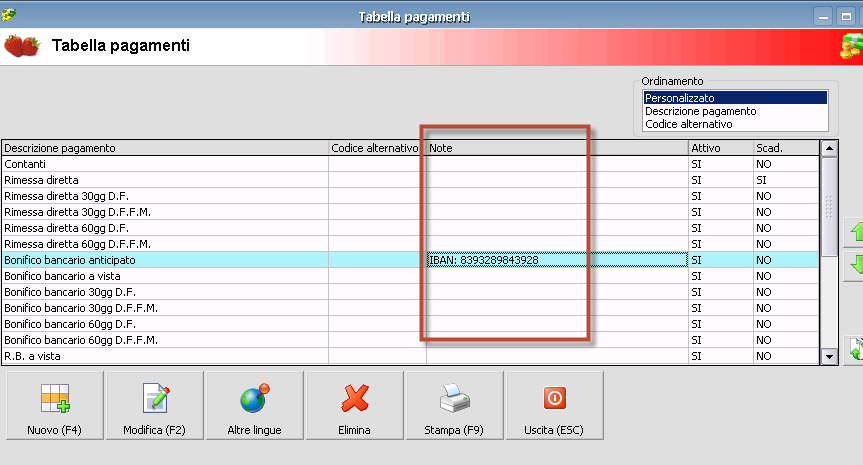863x465 pixels.
Task: Select Bonifico bancario 30gg D.F.F.M. row
Action: (410, 308)
